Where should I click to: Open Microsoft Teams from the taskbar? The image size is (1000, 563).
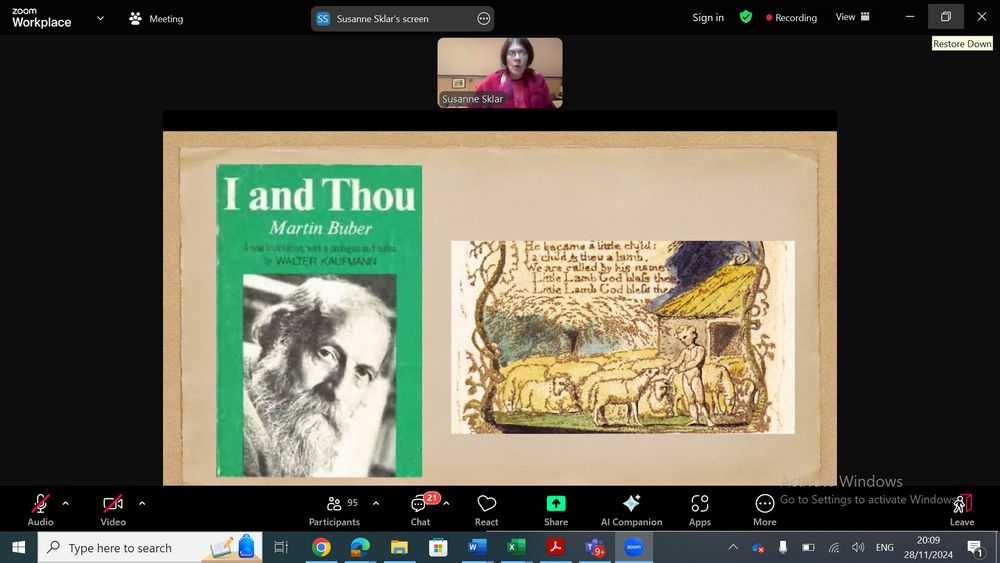pos(594,547)
